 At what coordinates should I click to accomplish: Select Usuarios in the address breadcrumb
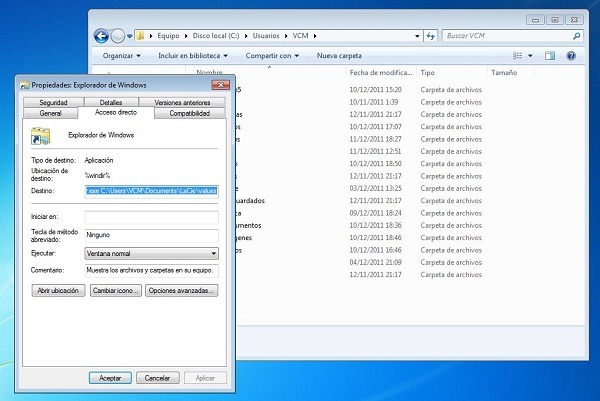266,36
